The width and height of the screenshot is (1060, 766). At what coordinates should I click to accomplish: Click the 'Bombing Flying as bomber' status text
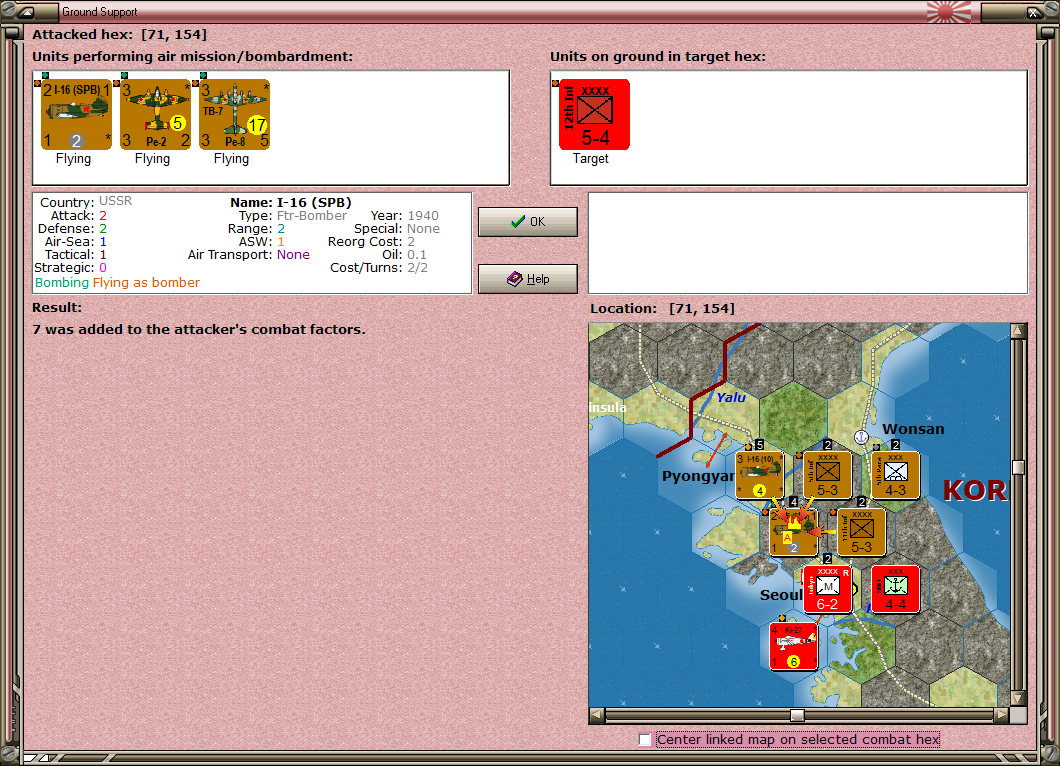(x=118, y=283)
